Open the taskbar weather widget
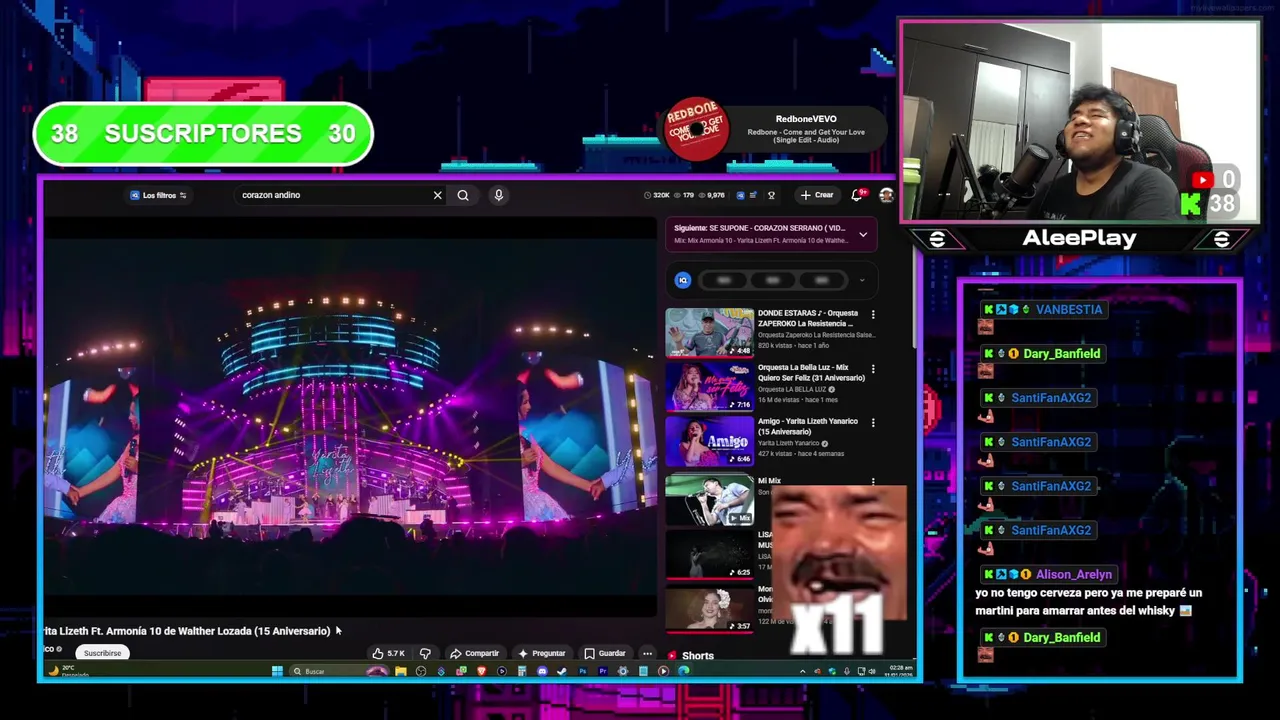 68,671
